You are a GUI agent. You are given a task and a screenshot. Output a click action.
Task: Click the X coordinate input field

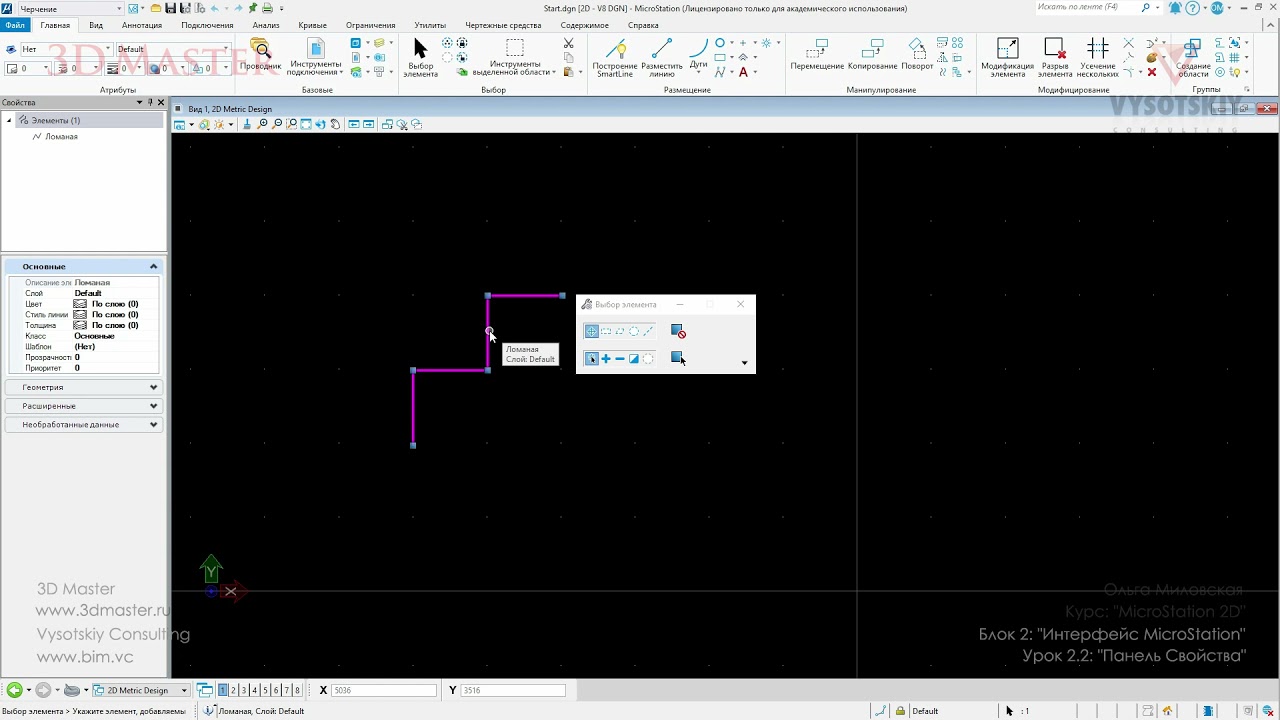coord(384,690)
